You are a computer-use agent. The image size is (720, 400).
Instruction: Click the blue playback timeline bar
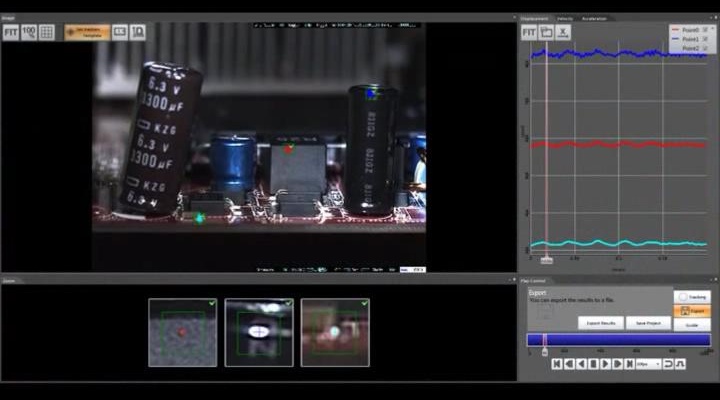coord(618,340)
